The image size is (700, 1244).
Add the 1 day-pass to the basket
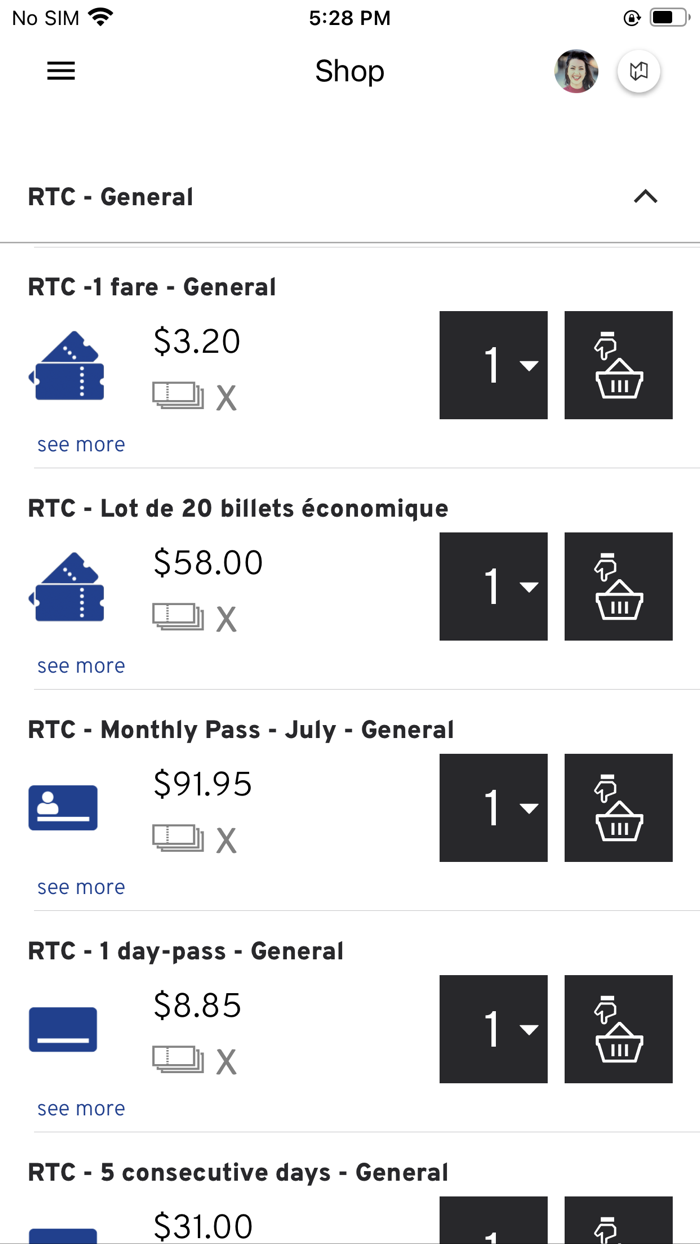click(x=618, y=1029)
